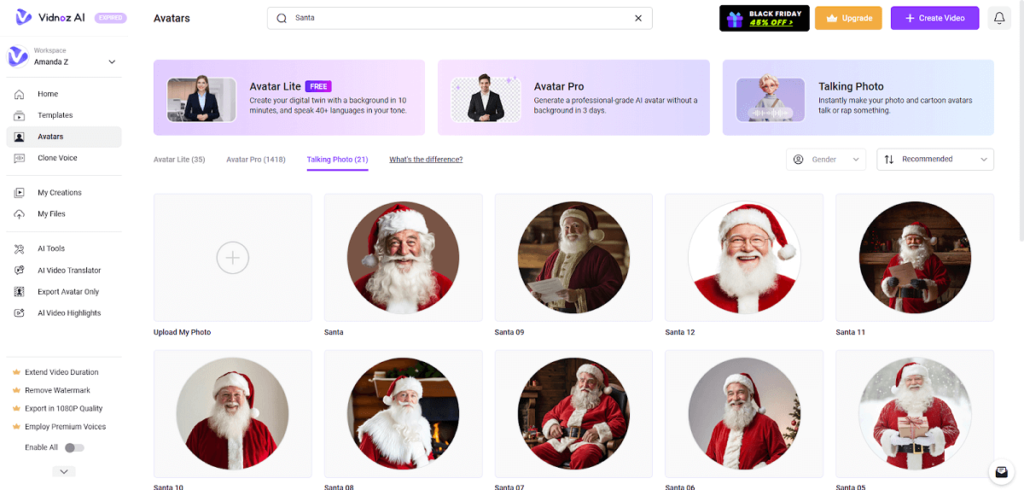
Task: Click the EXPIRED badge
Action: click(110, 18)
